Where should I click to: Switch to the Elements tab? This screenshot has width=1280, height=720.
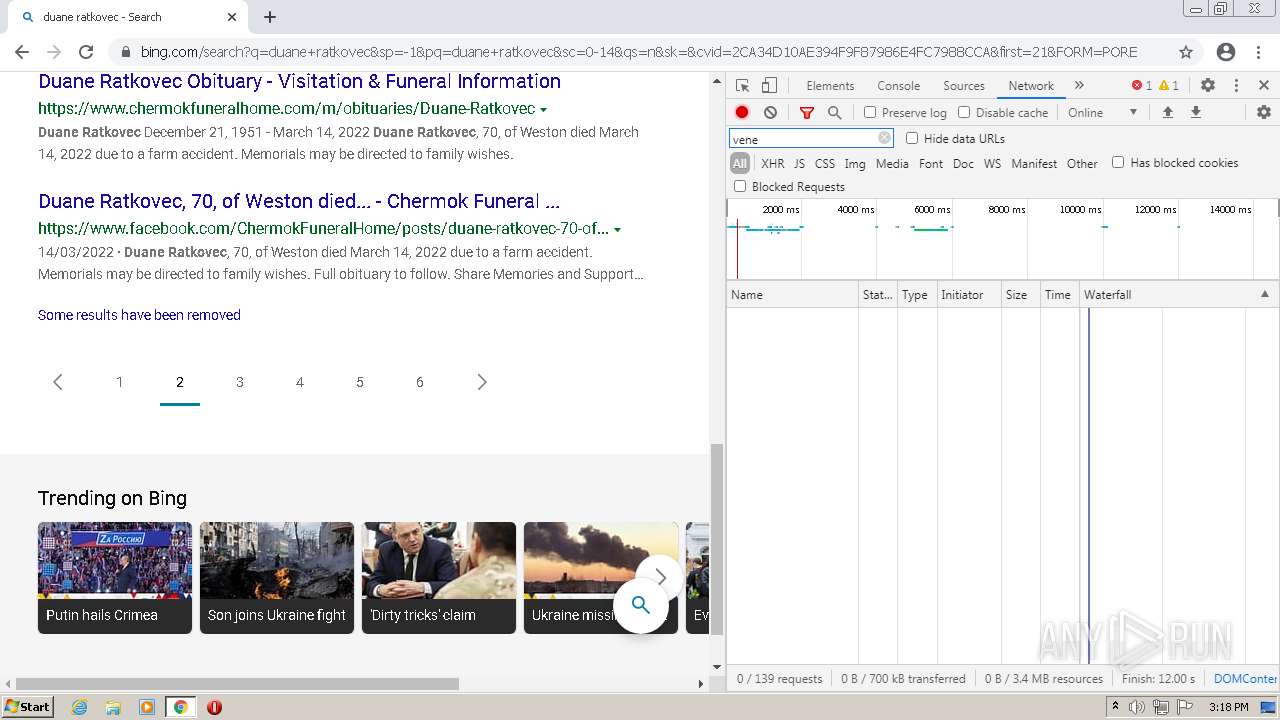coord(830,86)
